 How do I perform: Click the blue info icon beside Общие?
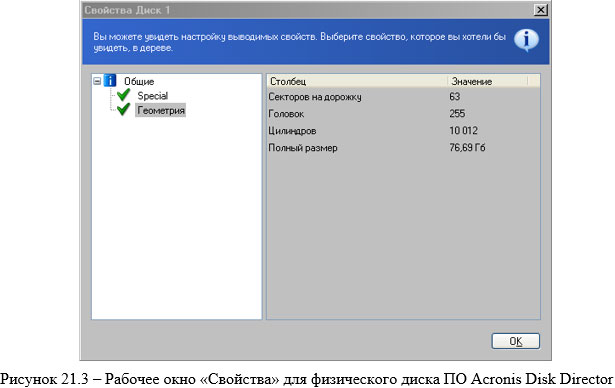tap(110, 80)
